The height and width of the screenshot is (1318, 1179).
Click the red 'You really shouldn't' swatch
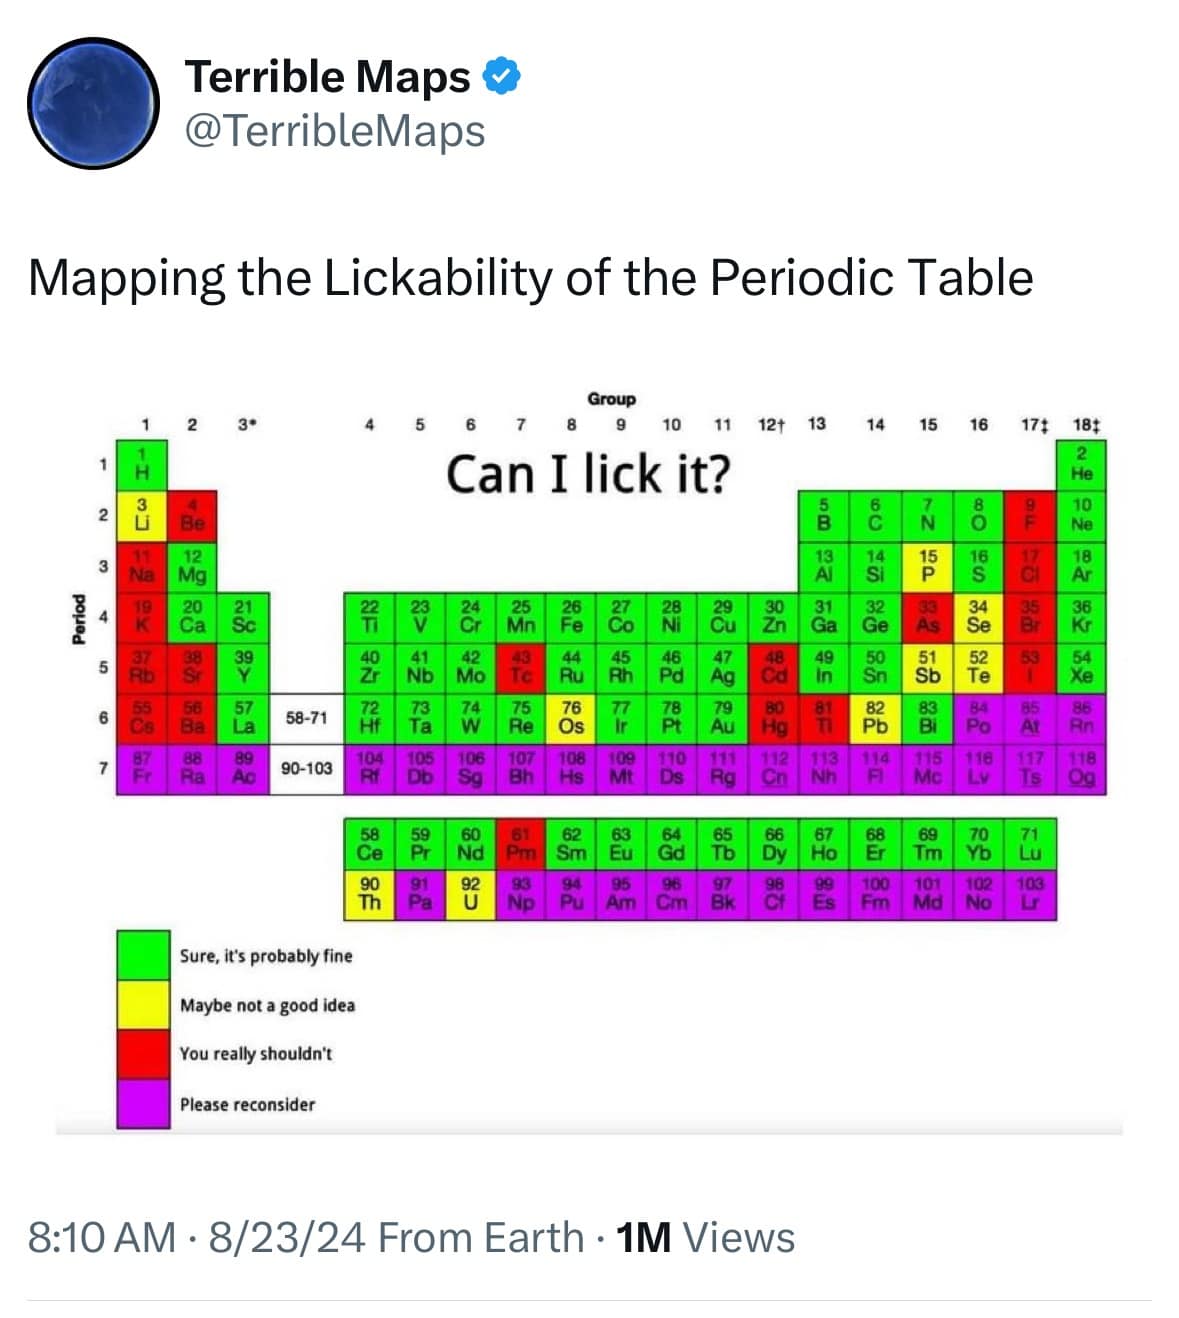pos(143,1054)
